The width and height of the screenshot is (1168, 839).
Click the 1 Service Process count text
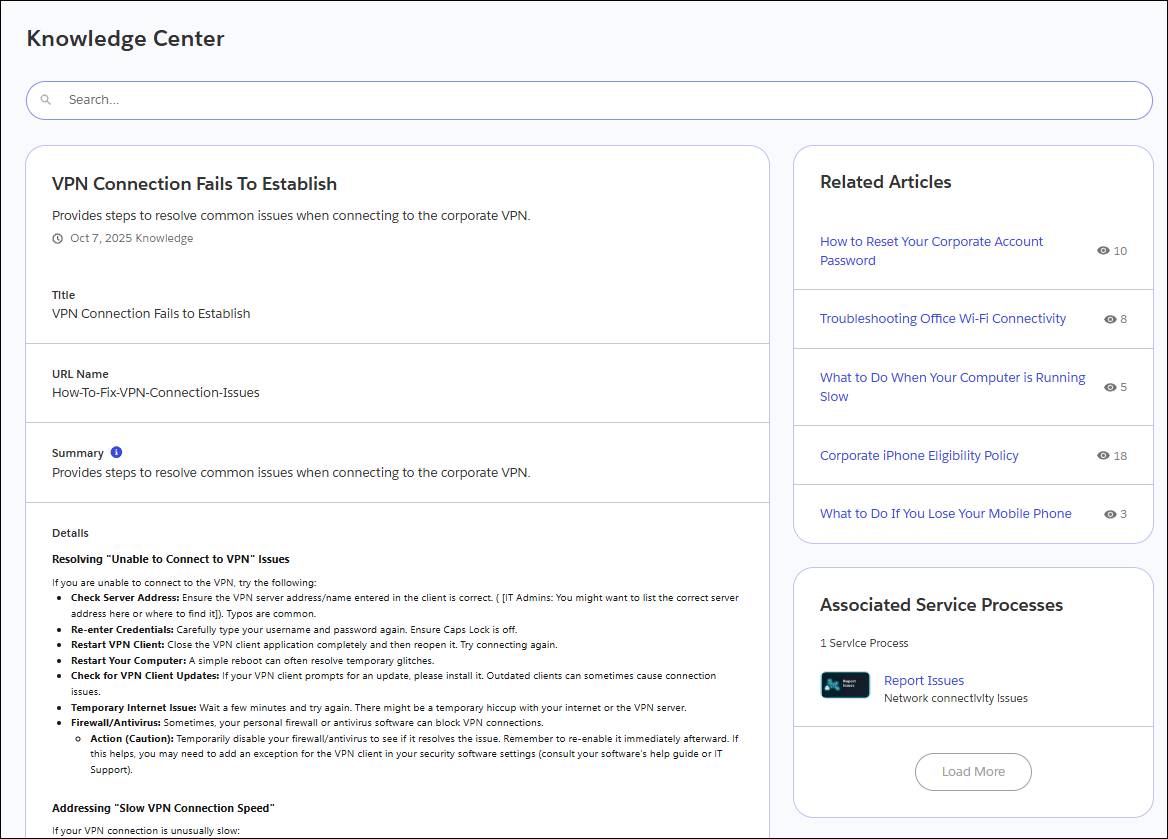tap(864, 643)
